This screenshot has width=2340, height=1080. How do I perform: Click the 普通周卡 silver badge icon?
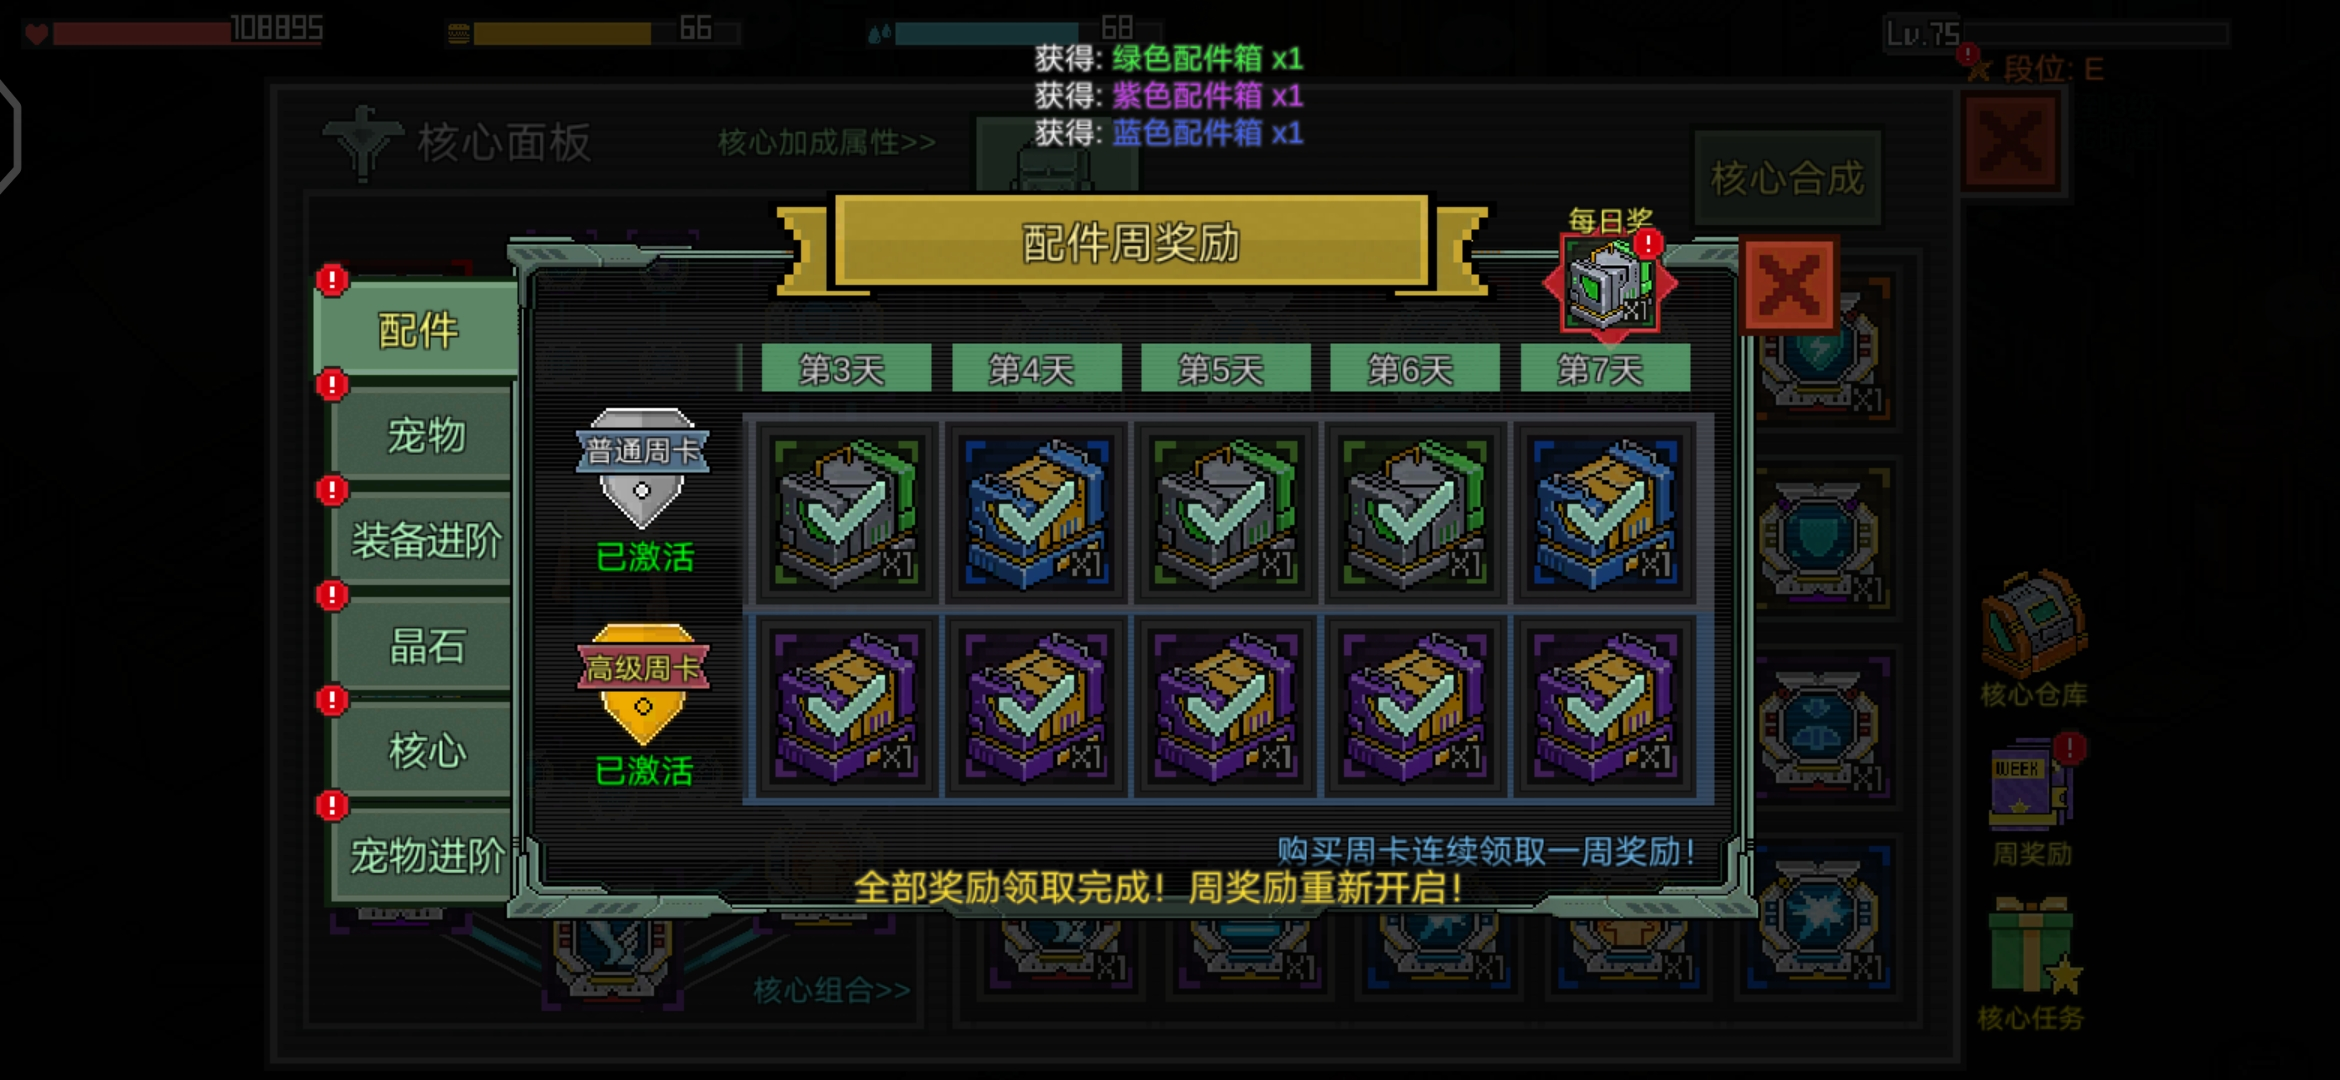642,467
